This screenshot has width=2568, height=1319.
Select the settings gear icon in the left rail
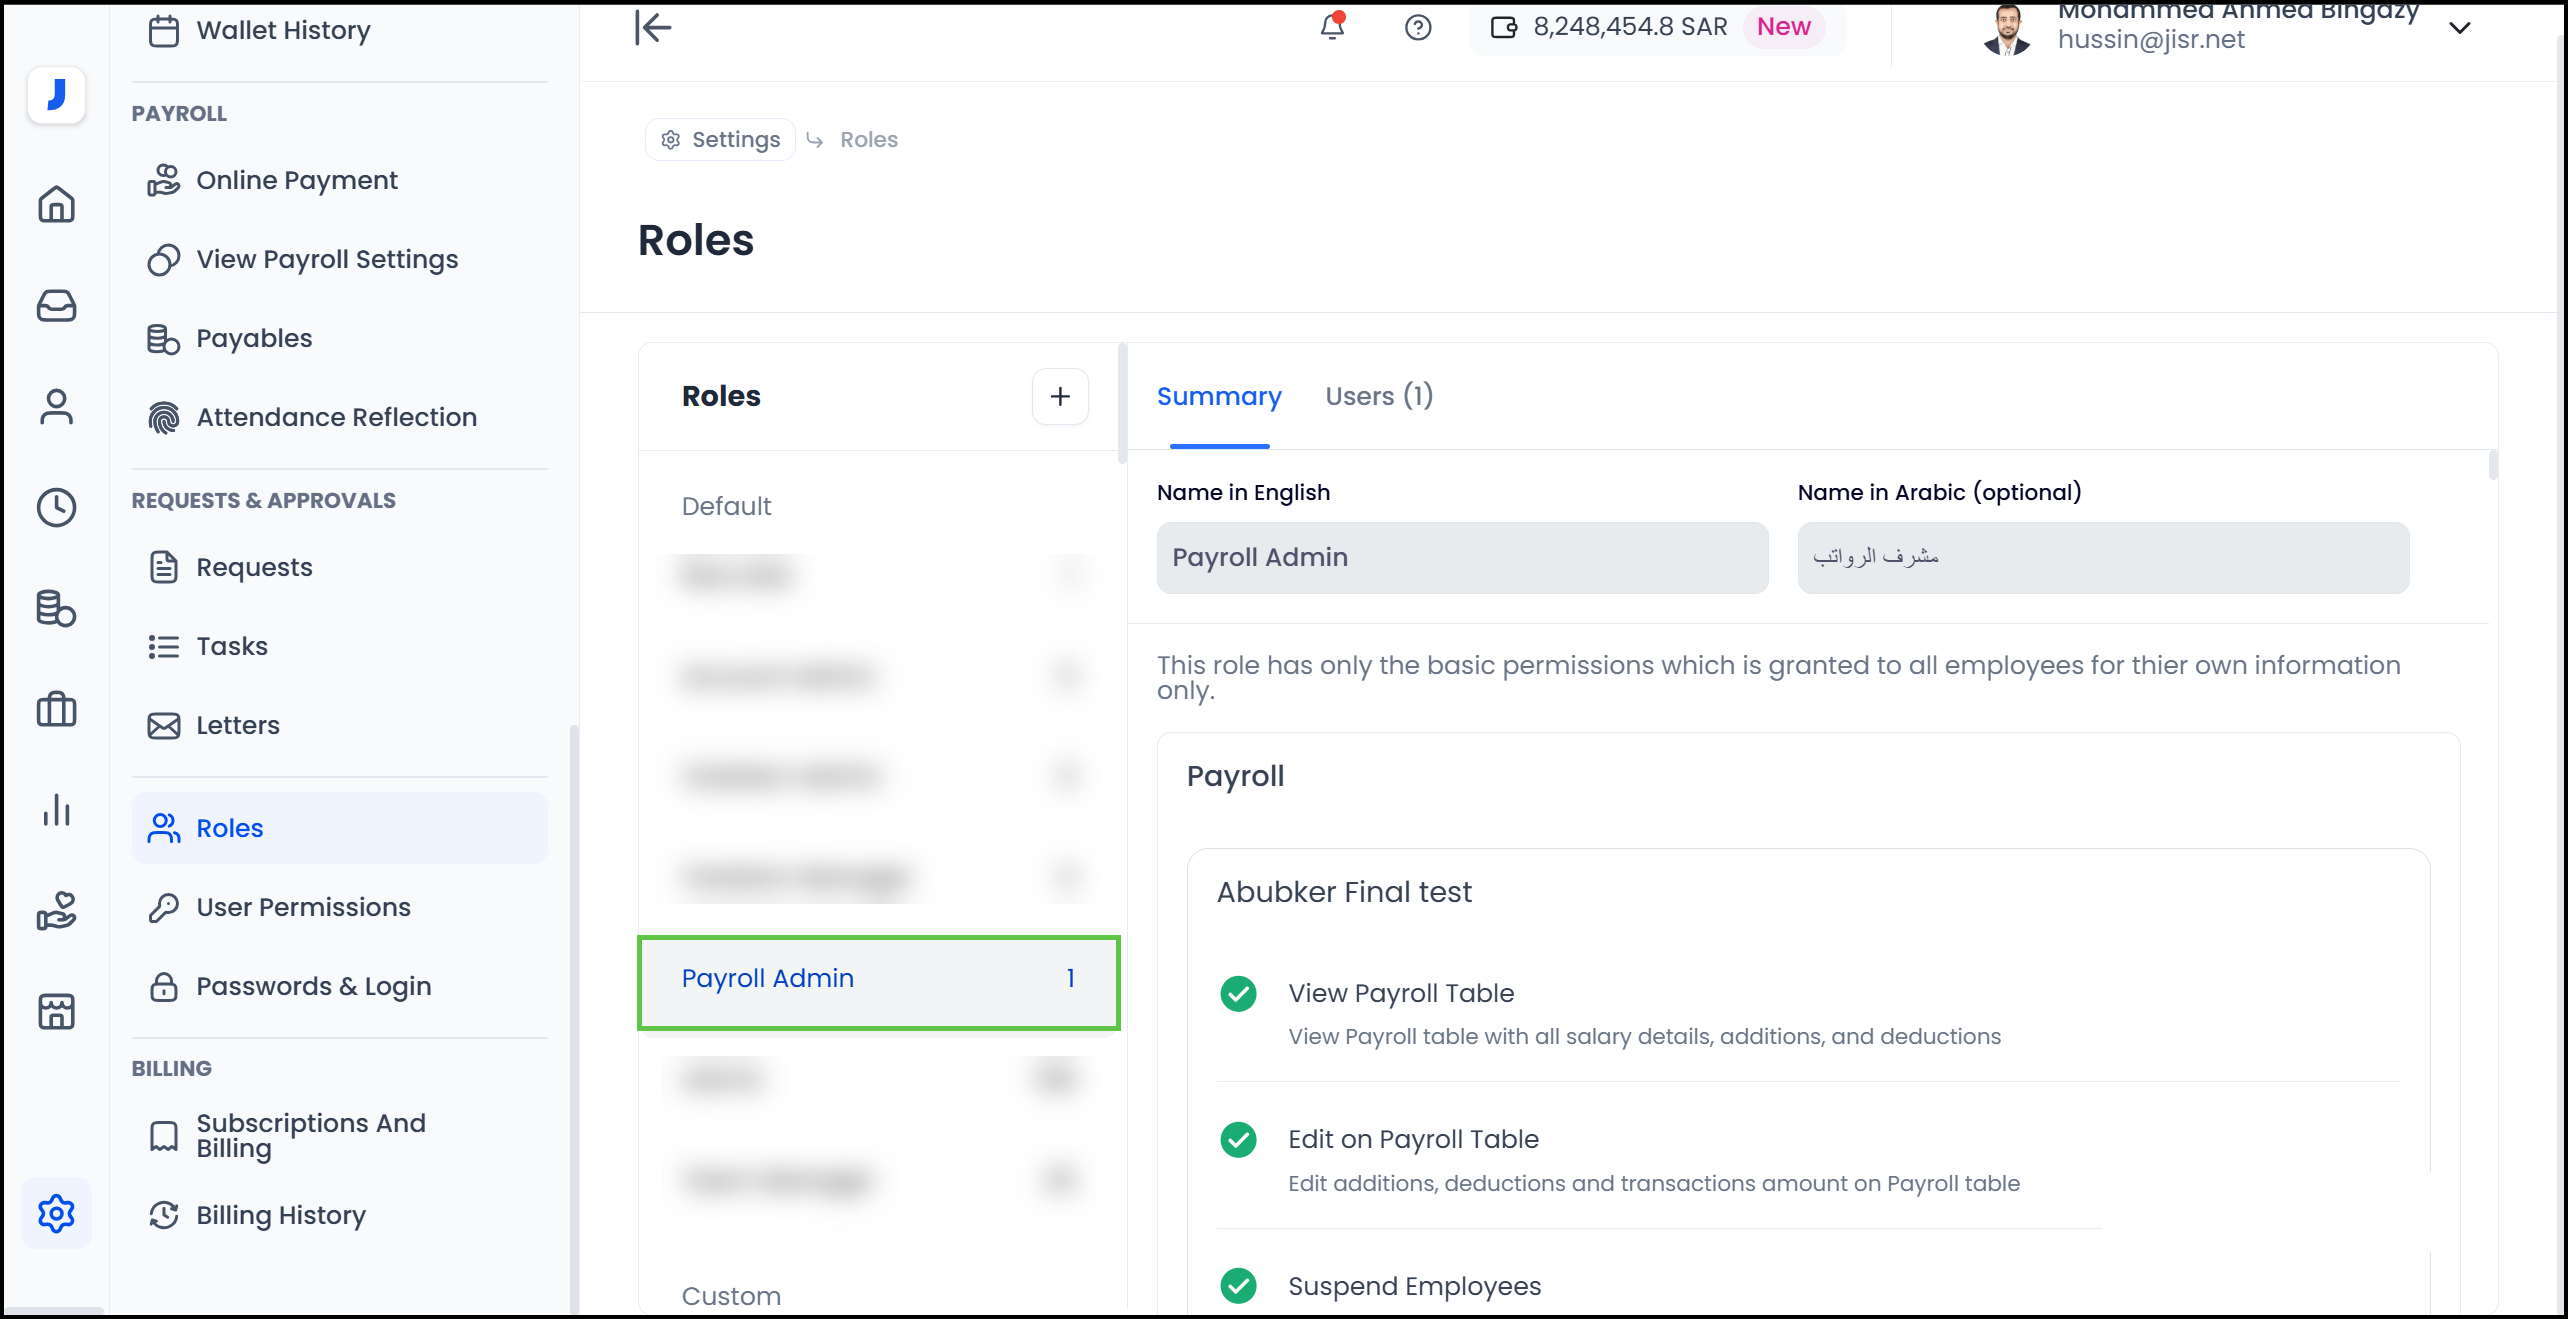pyautogui.click(x=56, y=1213)
